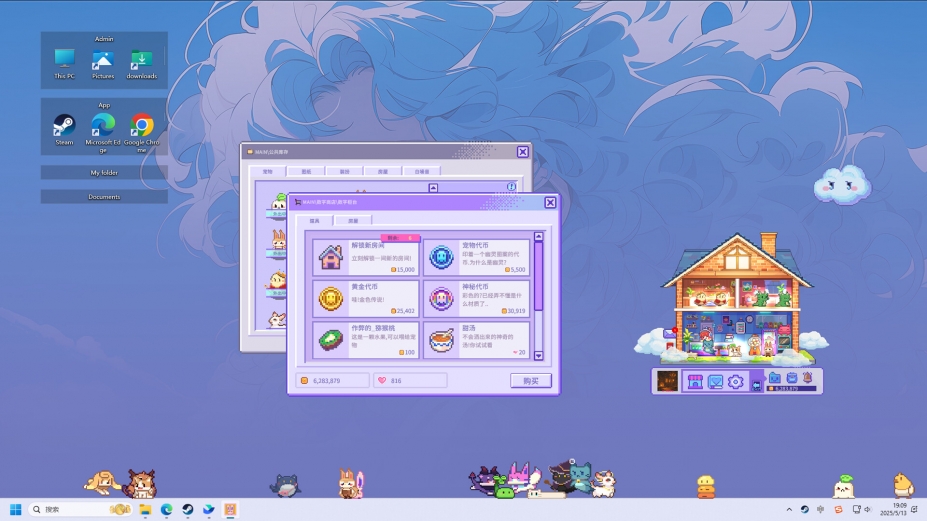Viewport: 927px width, 521px height.
Task: Switch to the 宠物 tab in back window
Action: click(267, 172)
